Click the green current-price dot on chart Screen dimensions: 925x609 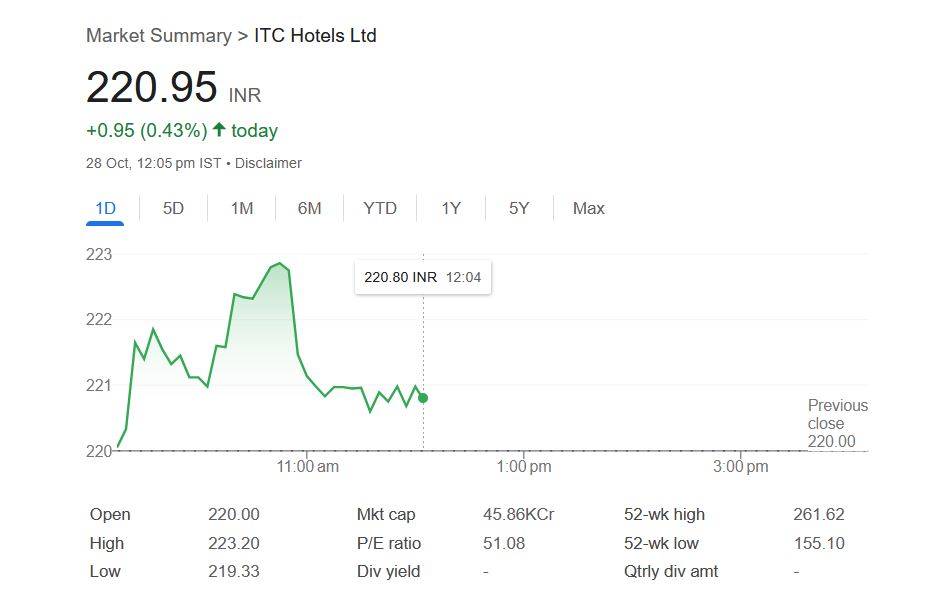(423, 398)
